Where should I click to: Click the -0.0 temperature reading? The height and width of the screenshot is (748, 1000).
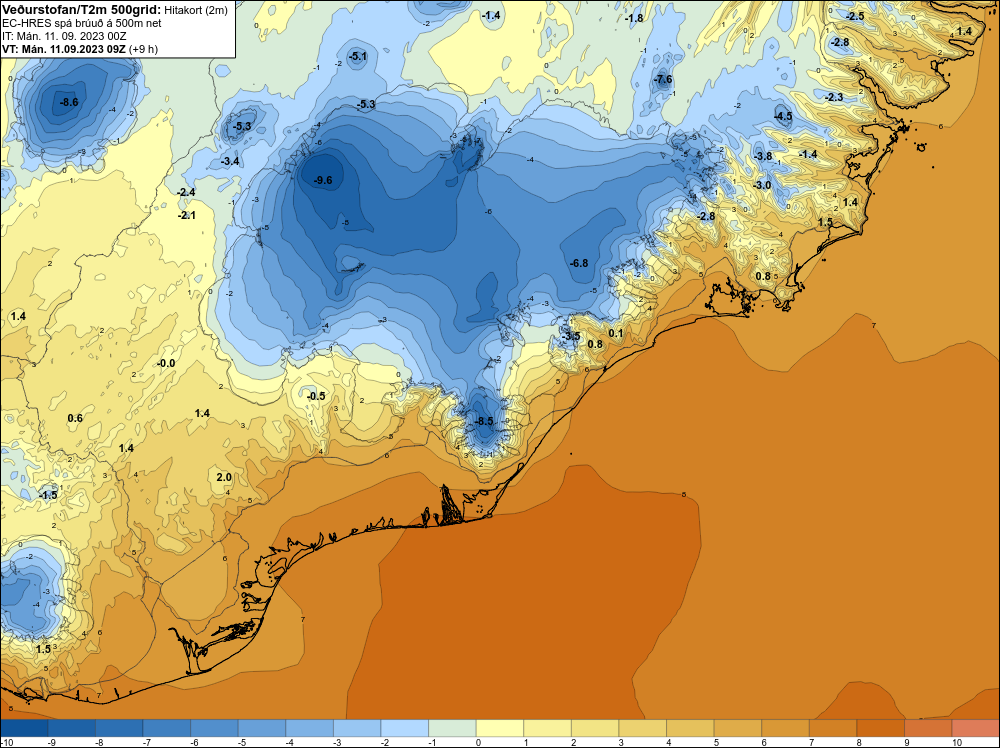(166, 363)
